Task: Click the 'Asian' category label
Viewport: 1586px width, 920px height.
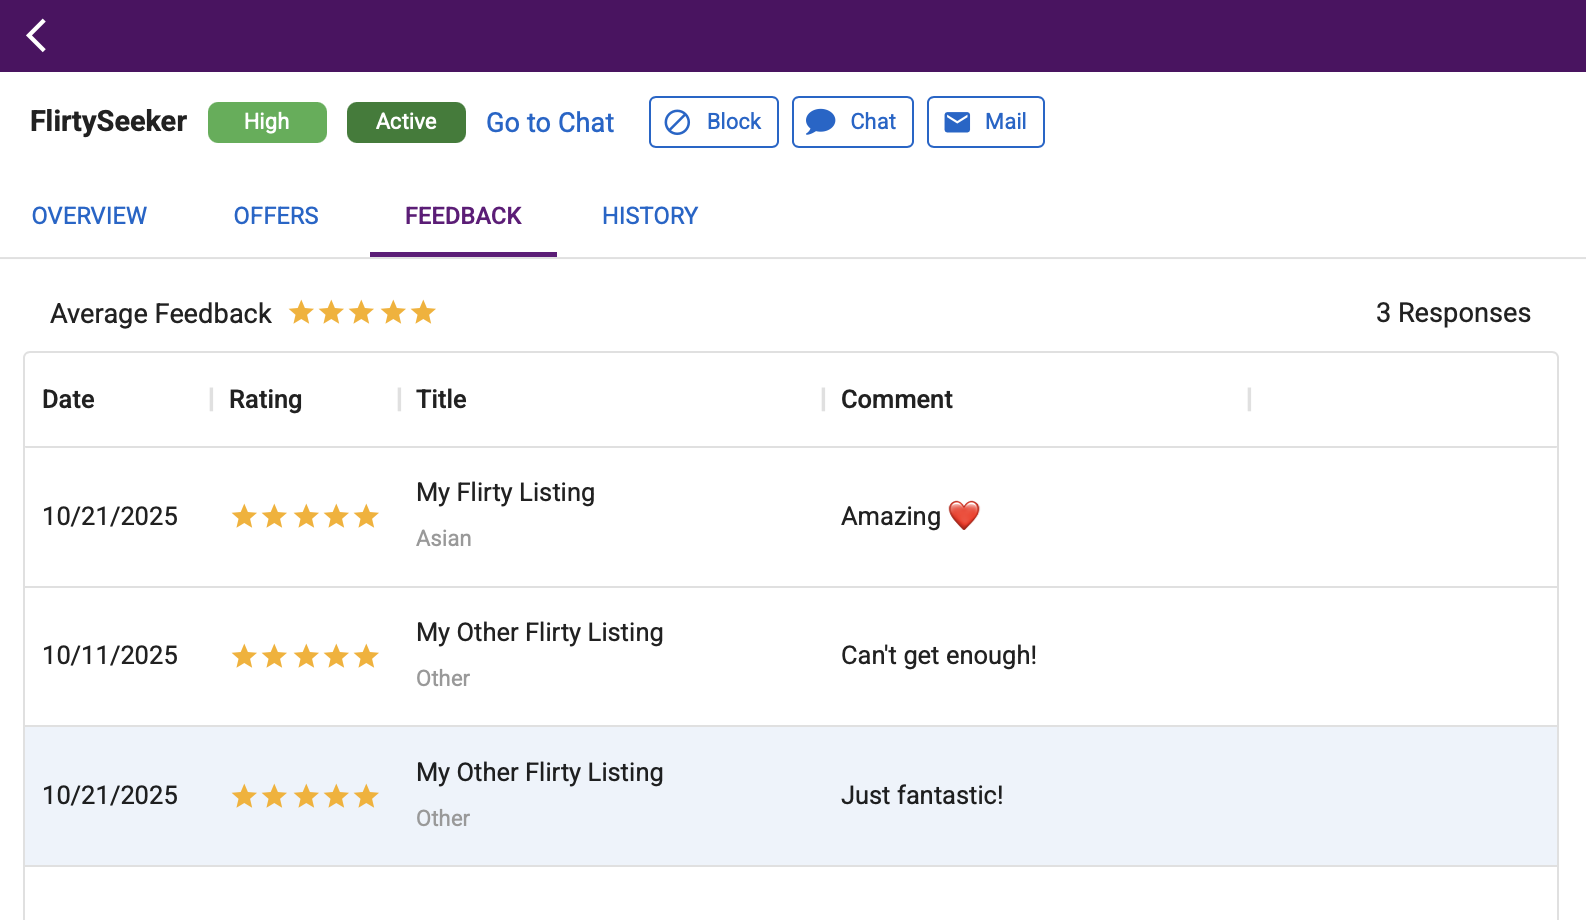Action: click(x=443, y=538)
